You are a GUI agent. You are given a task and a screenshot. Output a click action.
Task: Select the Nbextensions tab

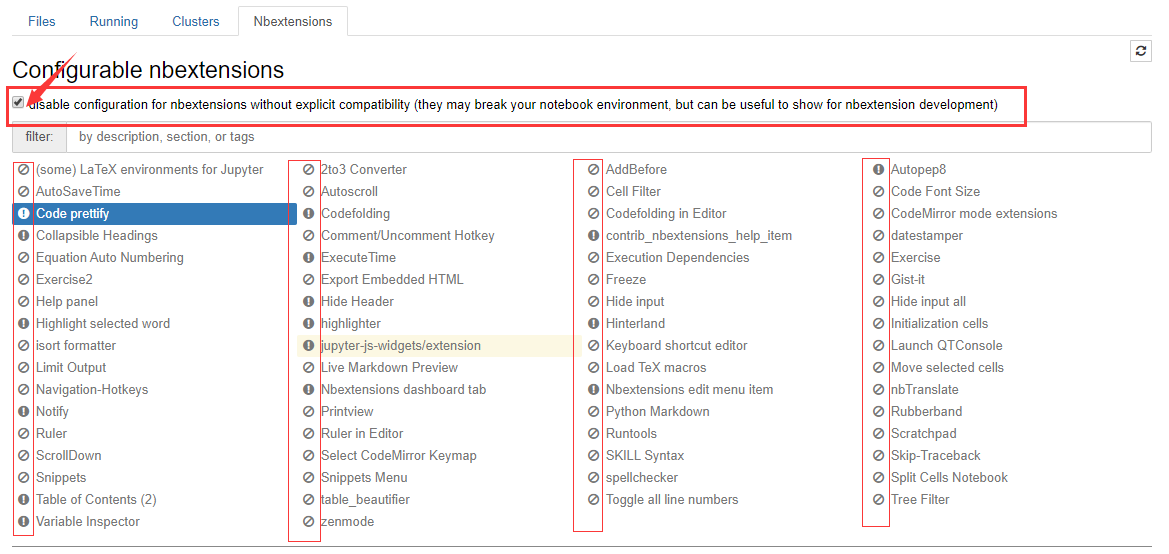click(x=293, y=22)
